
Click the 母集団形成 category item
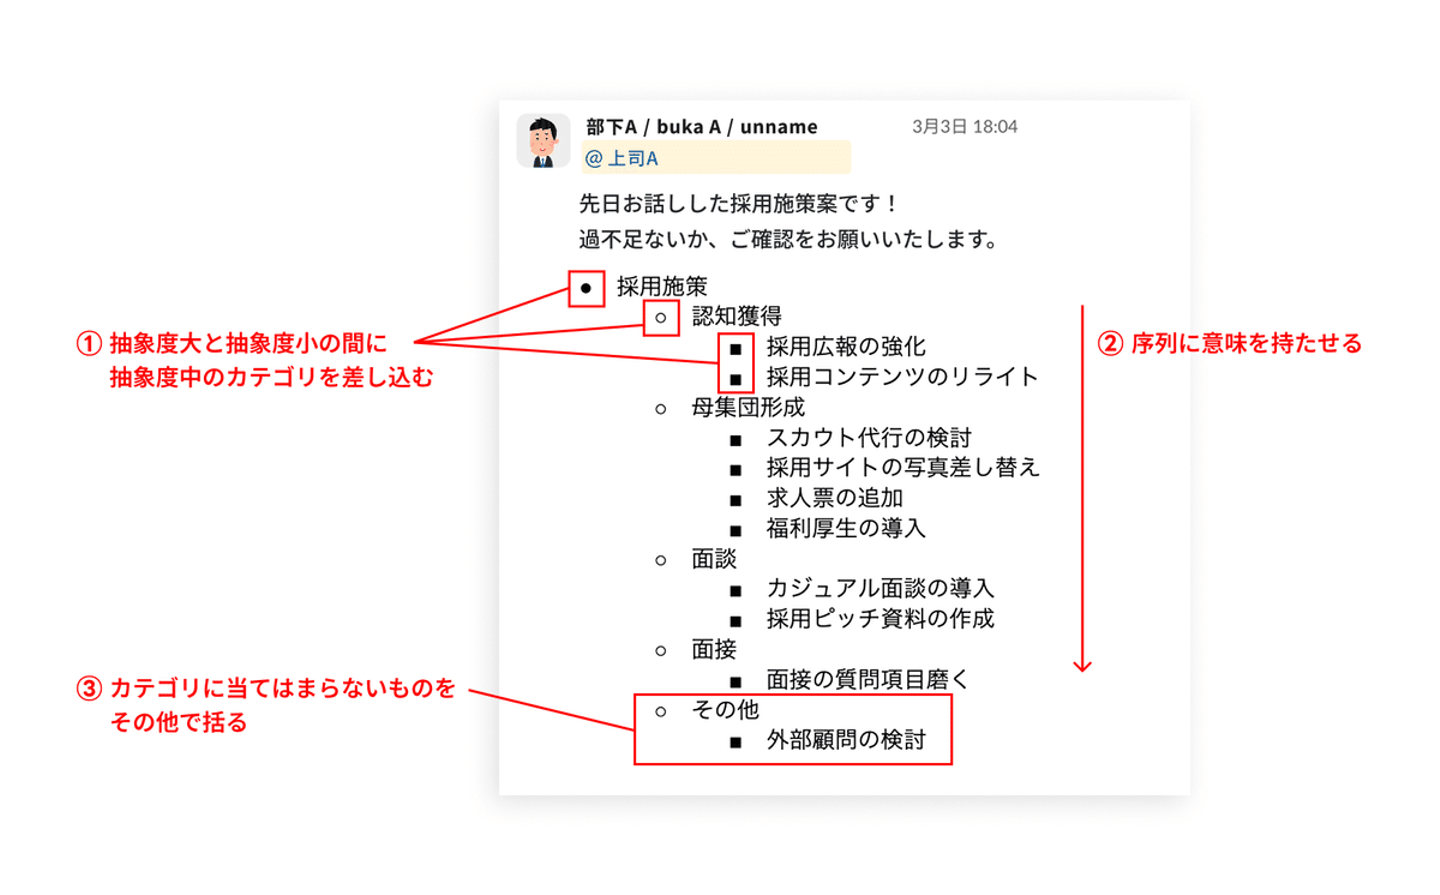point(748,407)
